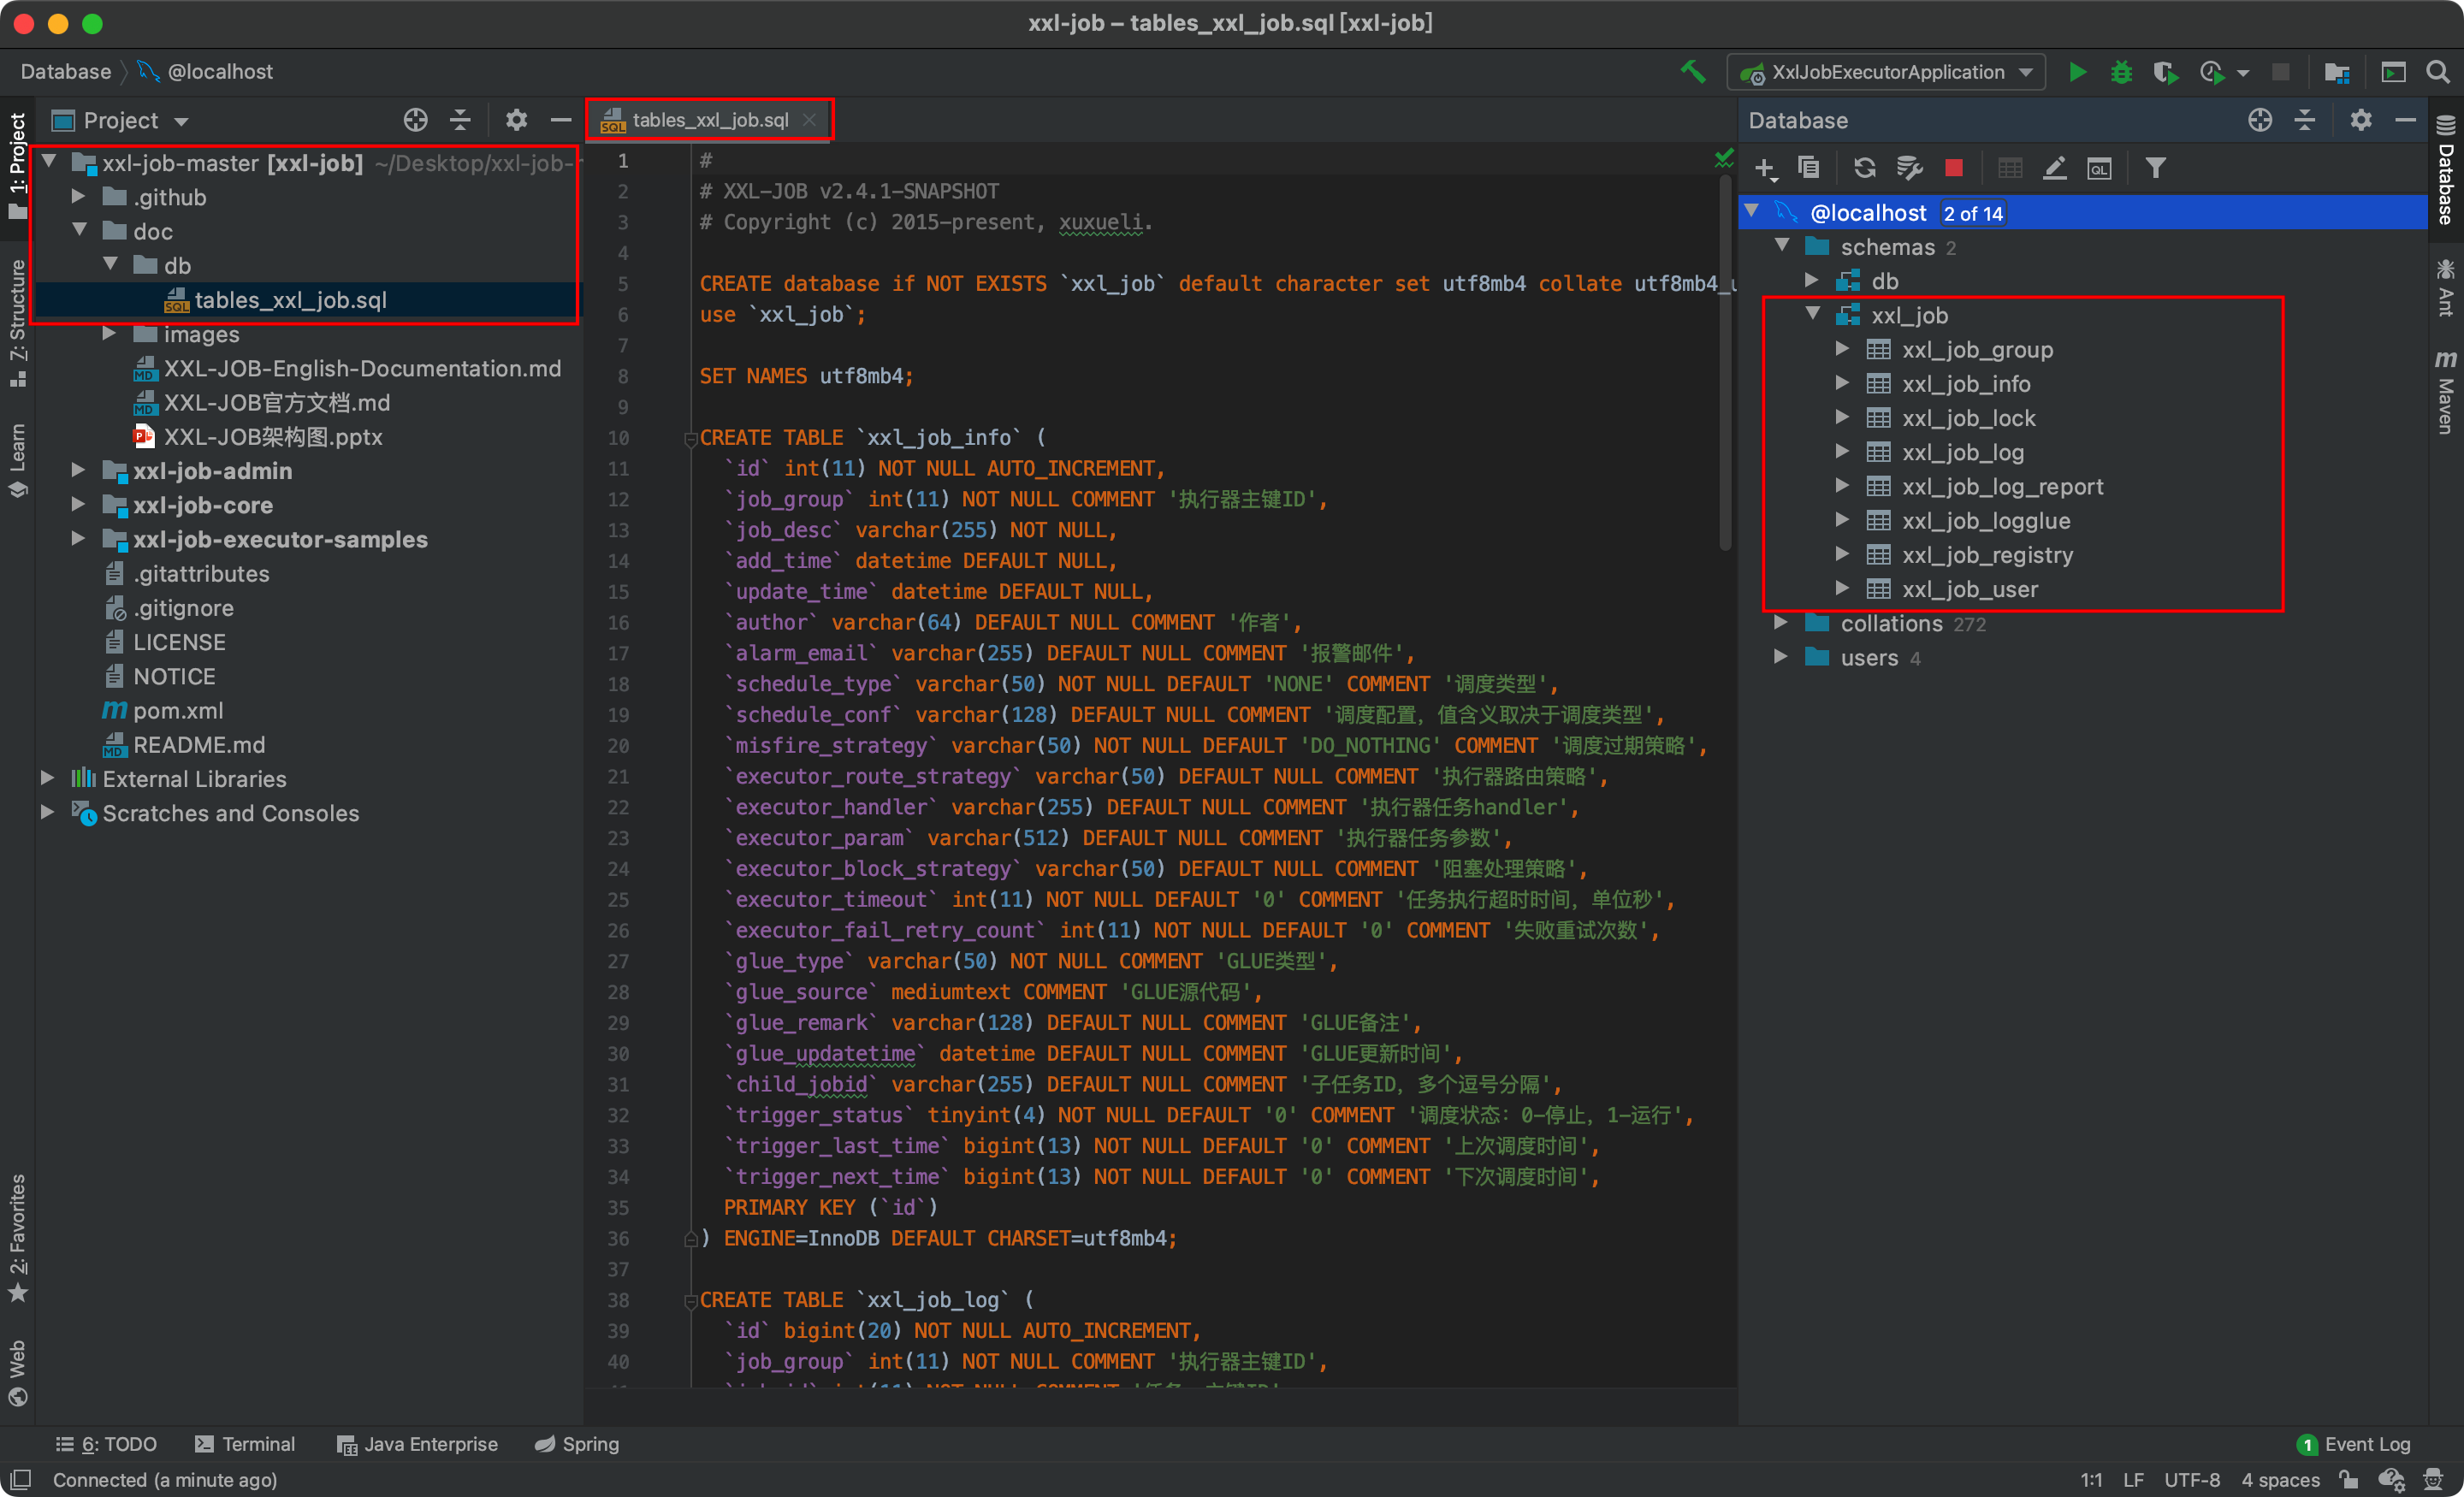This screenshot has height=1497, width=2464.
Task: Click Database breadcrumb in navigation bar
Action: click(x=66, y=72)
